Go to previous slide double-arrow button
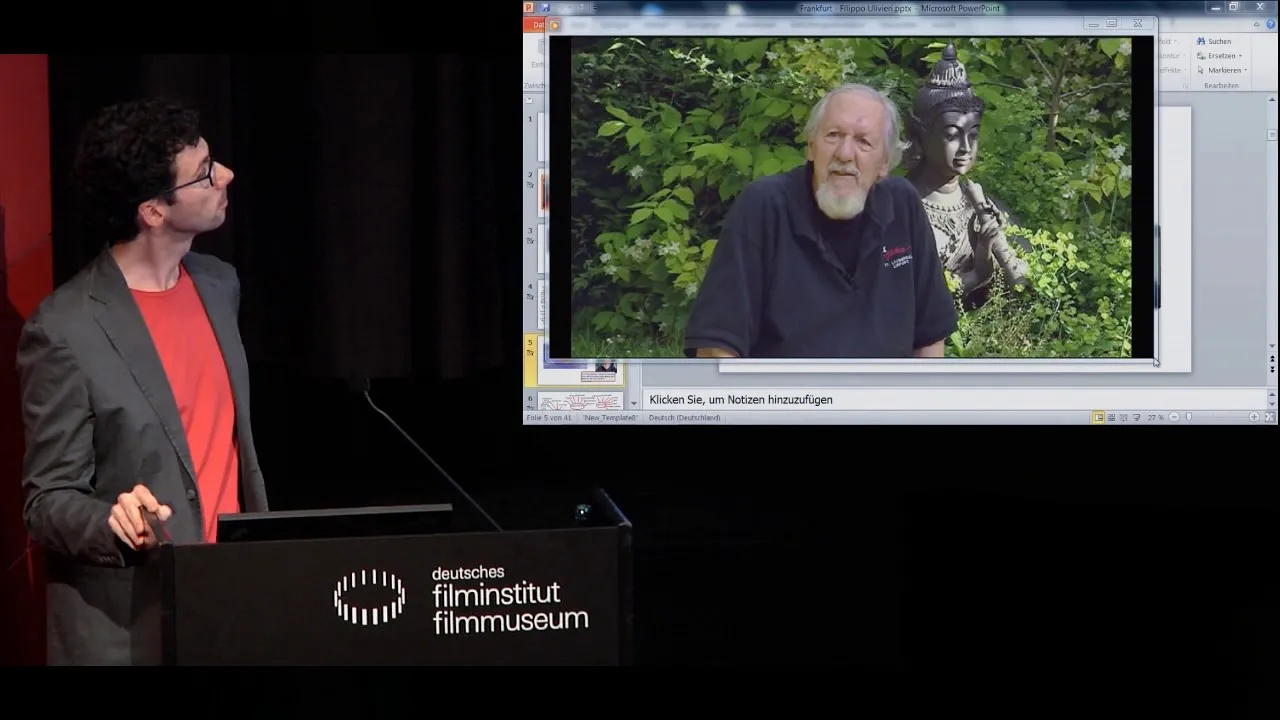The image size is (1280, 720). click(1272, 359)
